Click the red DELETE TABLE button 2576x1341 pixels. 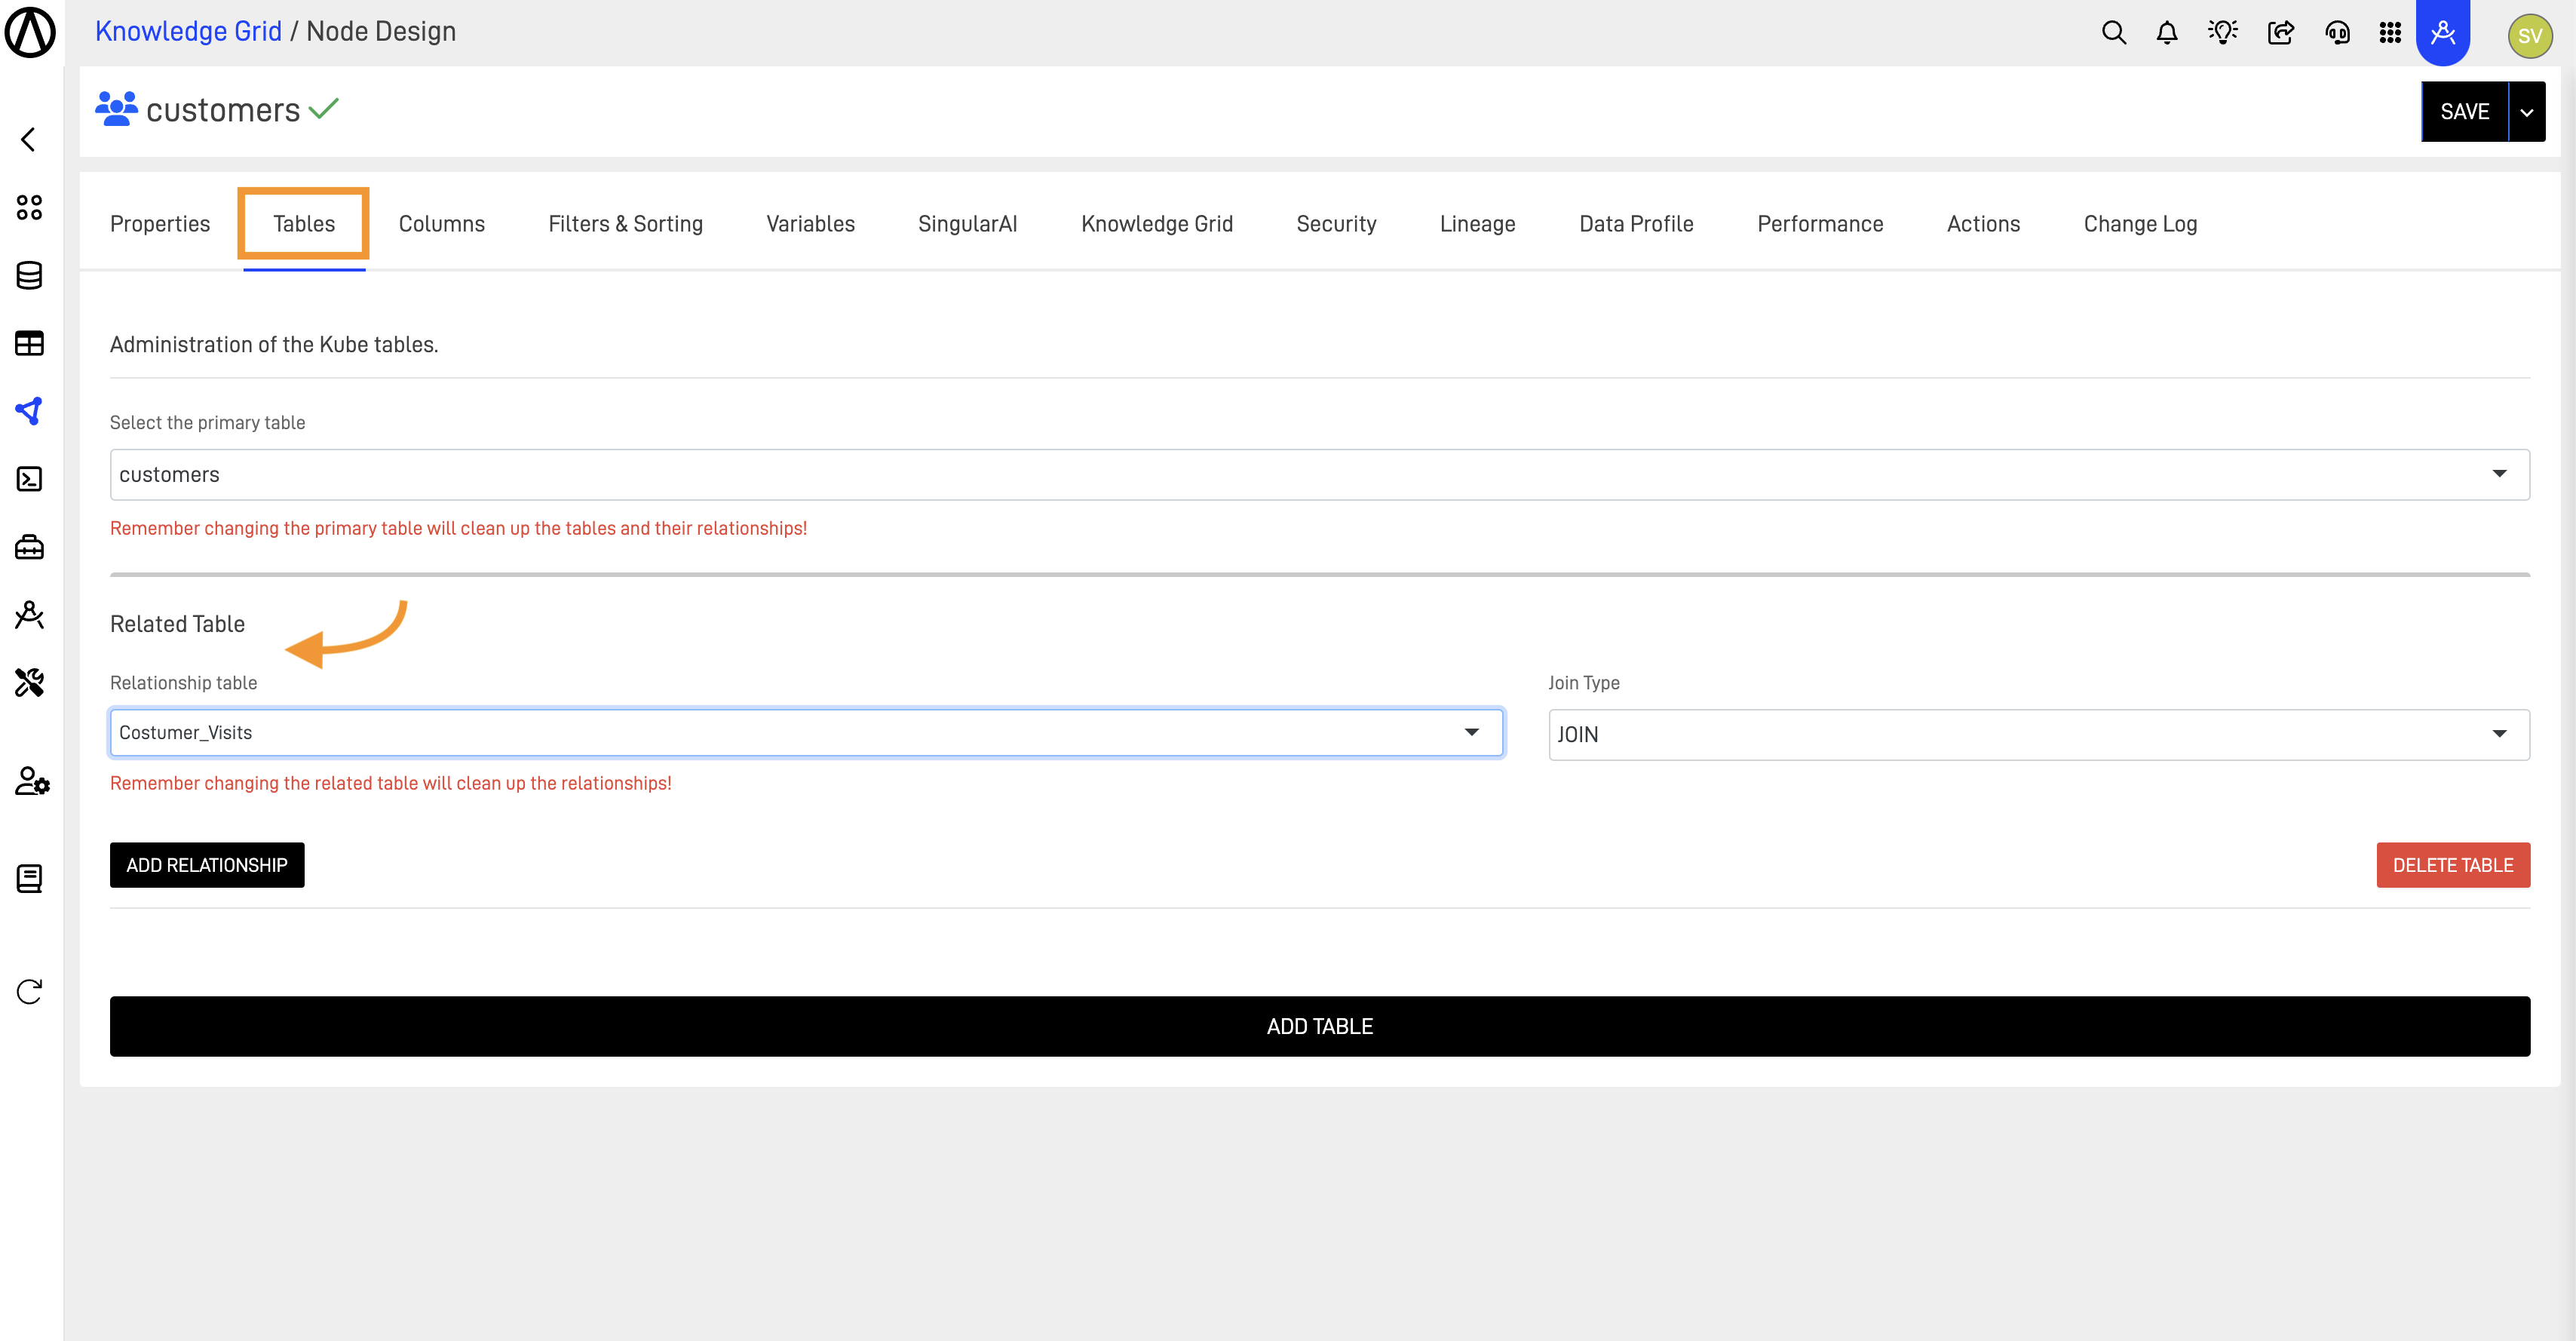[x=2453, y=865]
